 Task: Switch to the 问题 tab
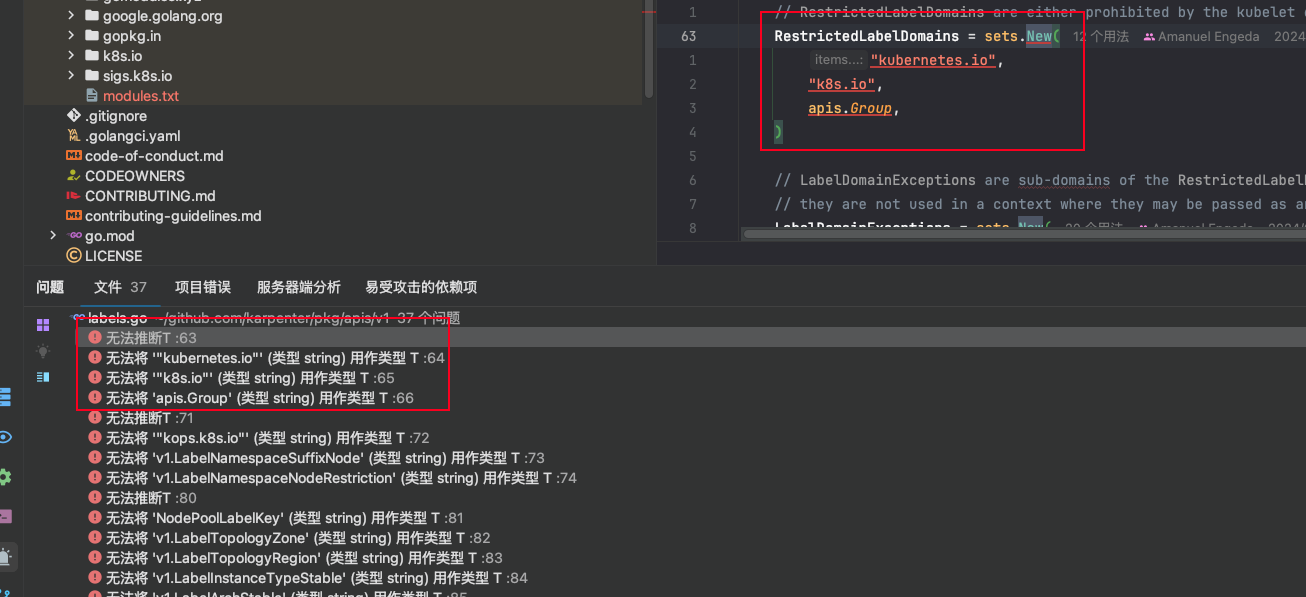pos(50,287)
